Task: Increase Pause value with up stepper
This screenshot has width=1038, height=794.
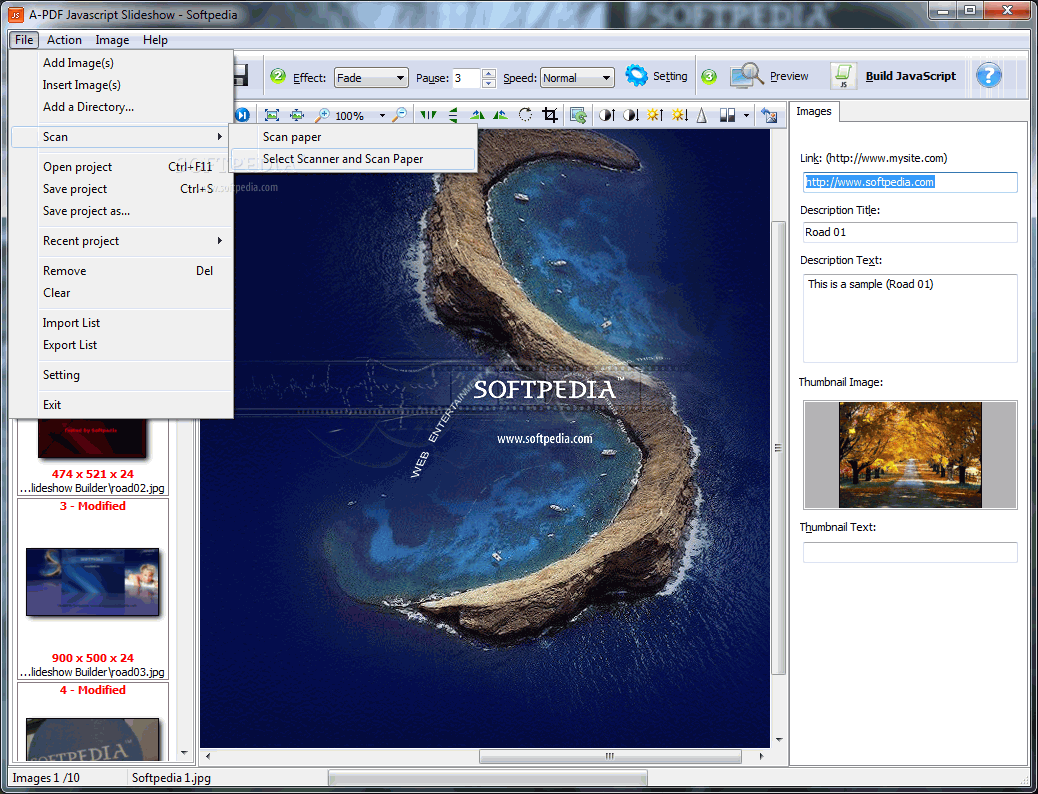Action: [489, 73]
